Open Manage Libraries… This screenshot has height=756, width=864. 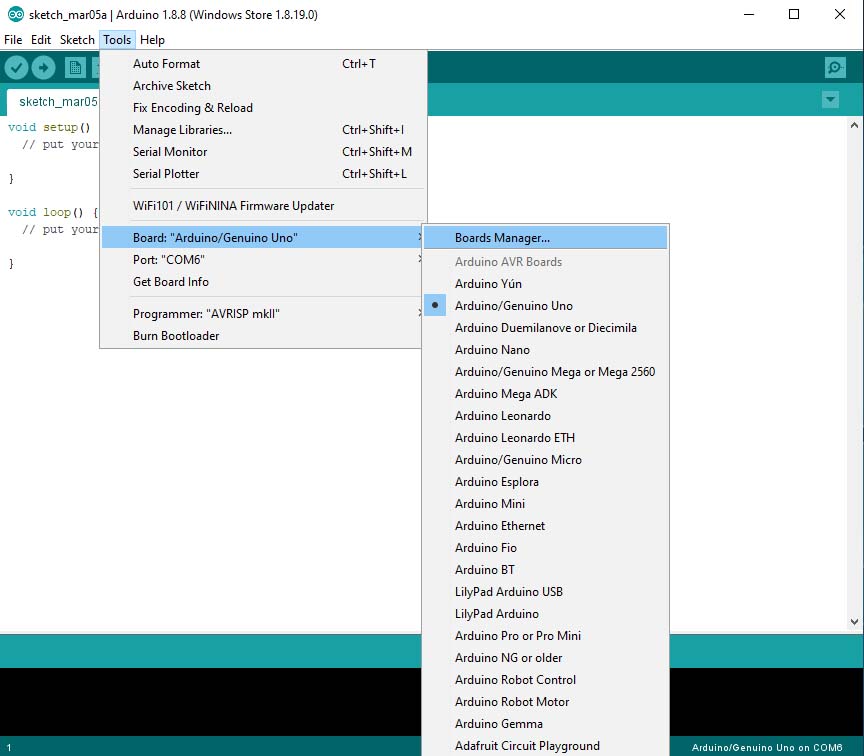pos(263,130)
